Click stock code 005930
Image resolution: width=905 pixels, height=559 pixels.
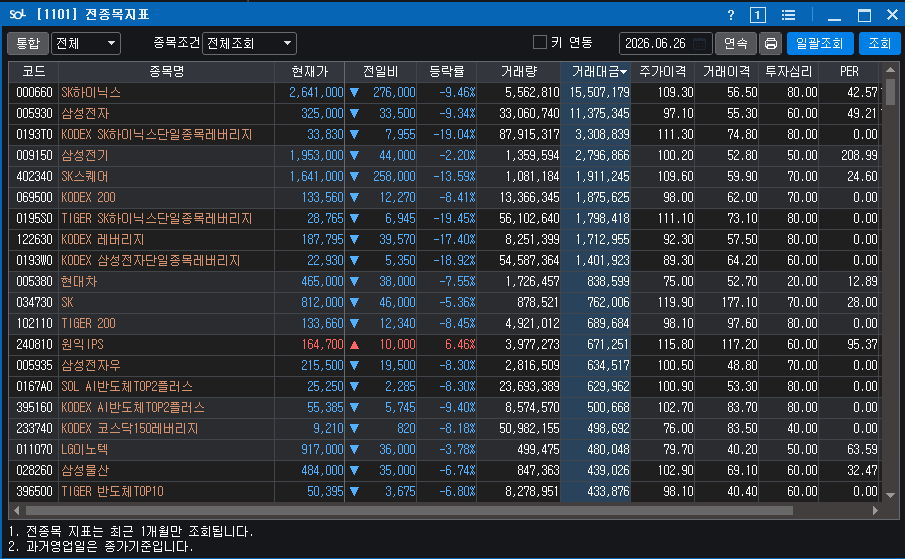pos(34,114)
